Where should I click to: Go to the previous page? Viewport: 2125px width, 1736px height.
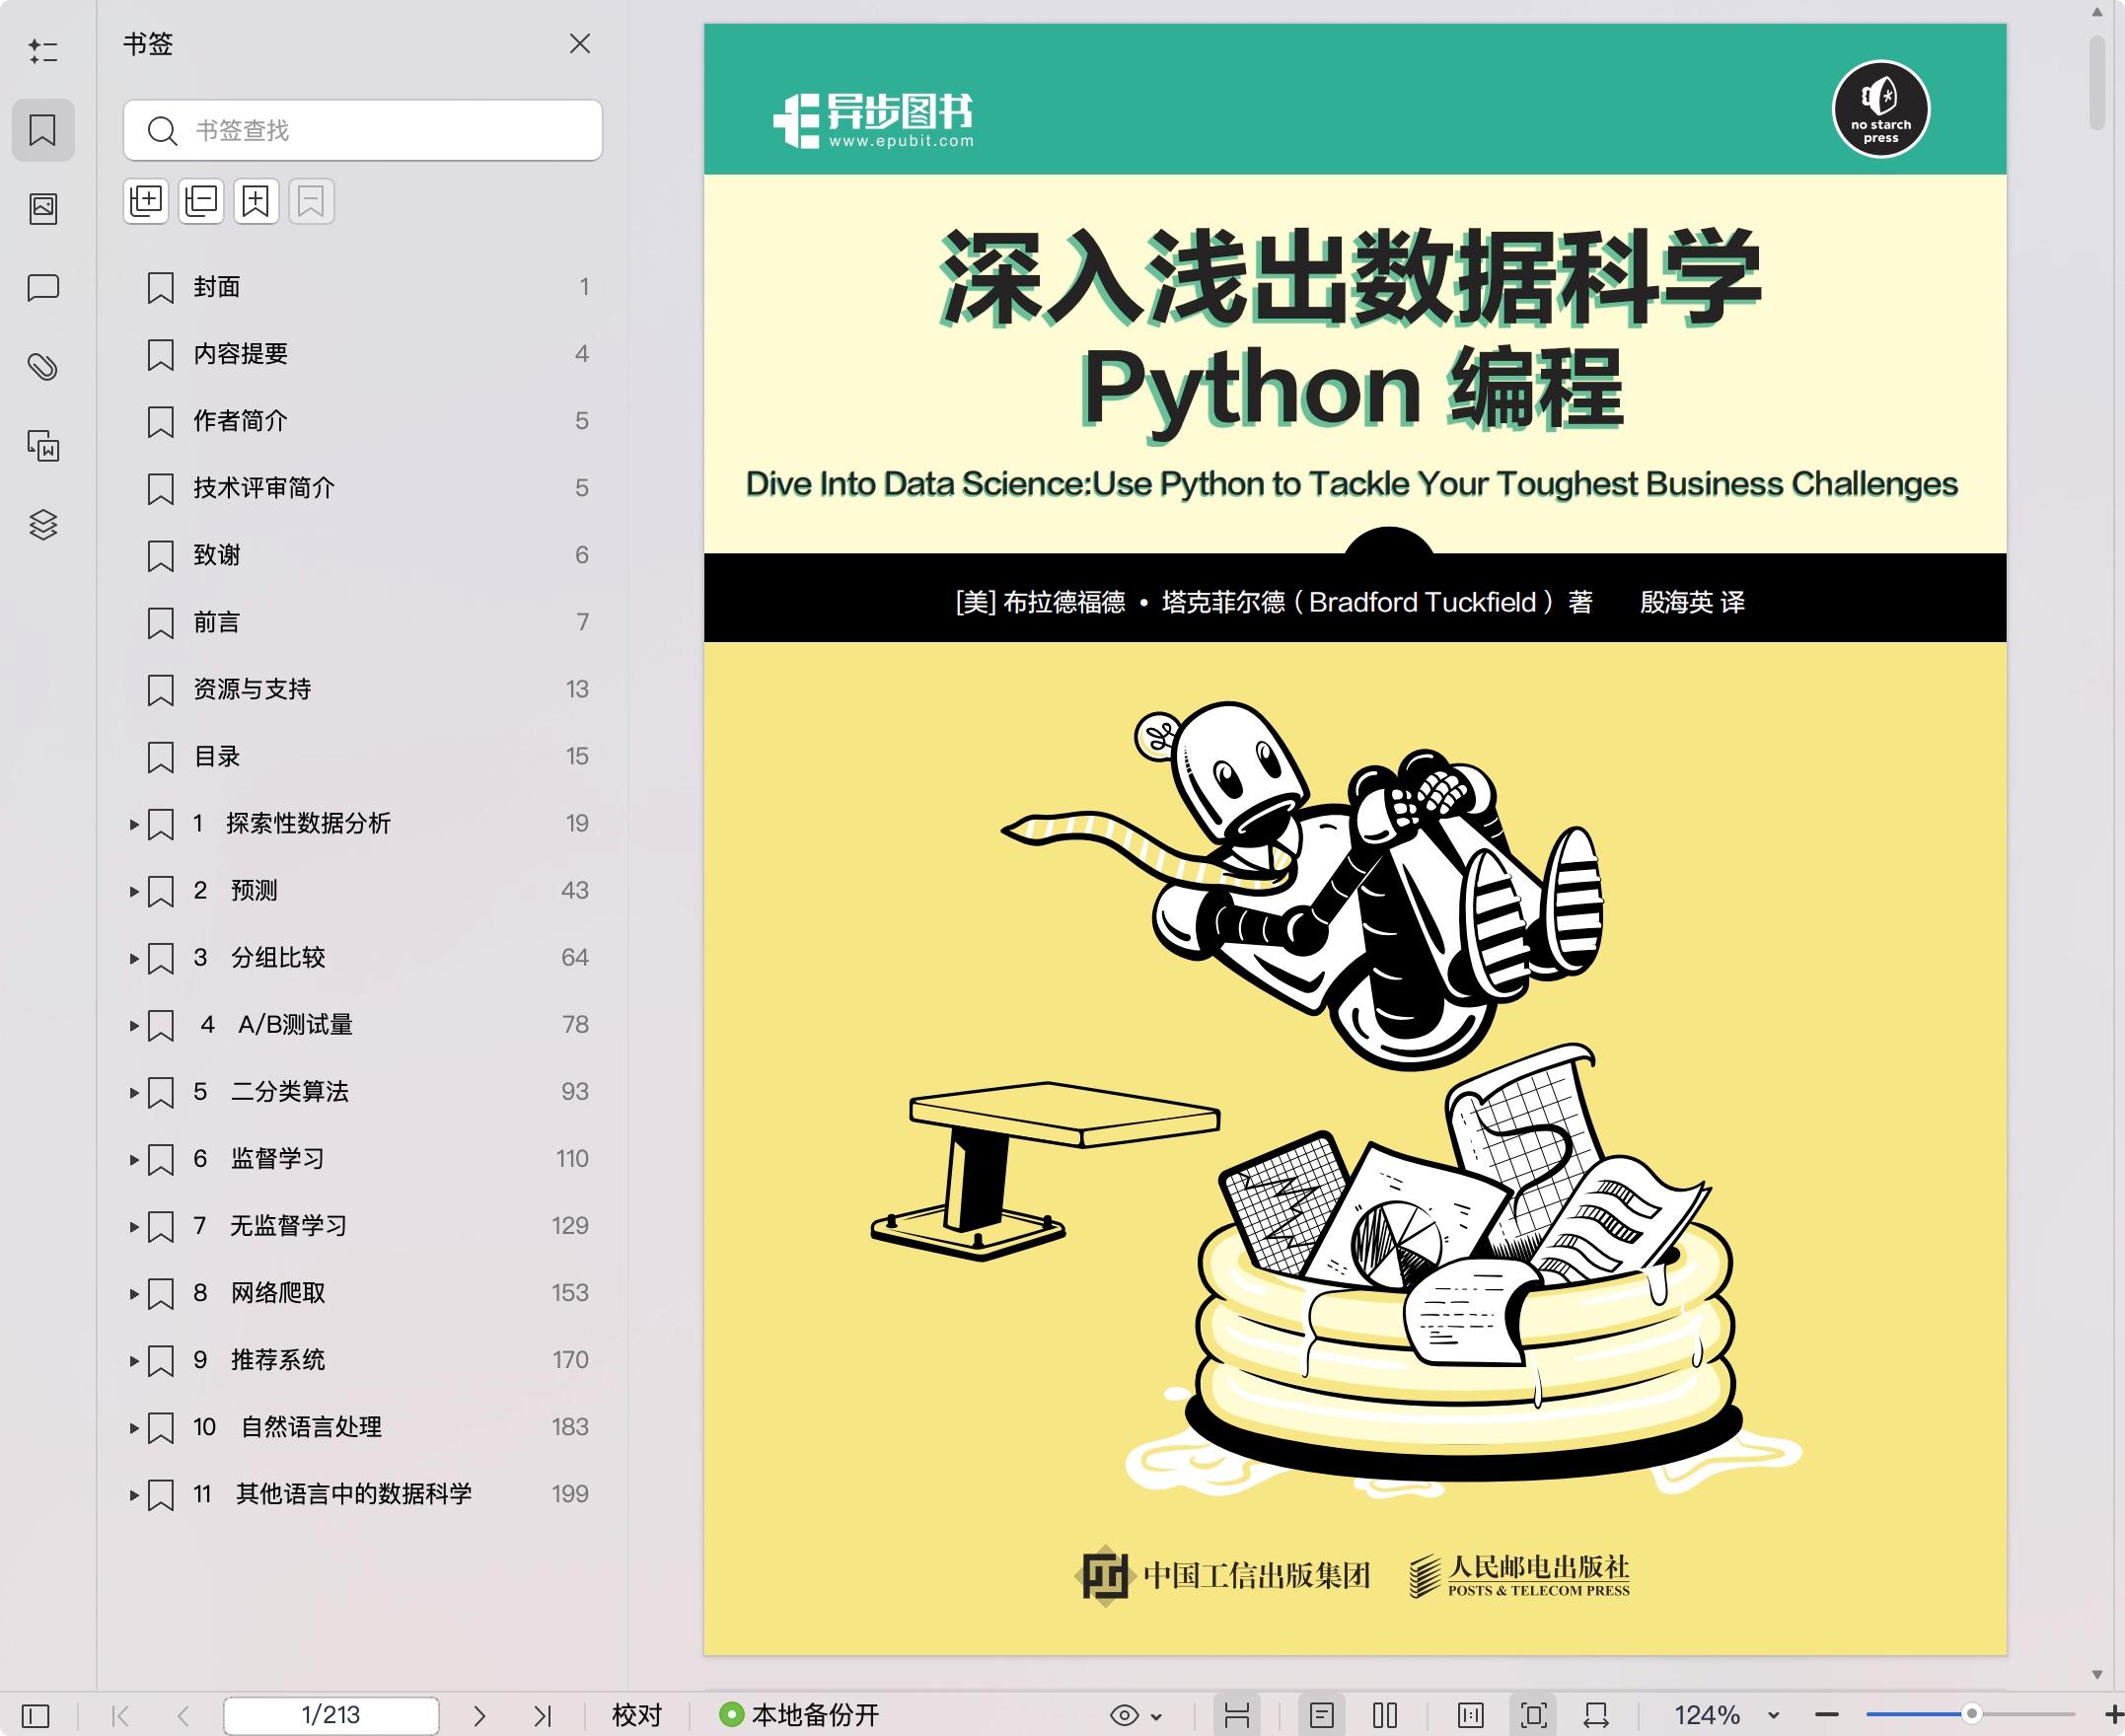click(x=183, y=1716)
